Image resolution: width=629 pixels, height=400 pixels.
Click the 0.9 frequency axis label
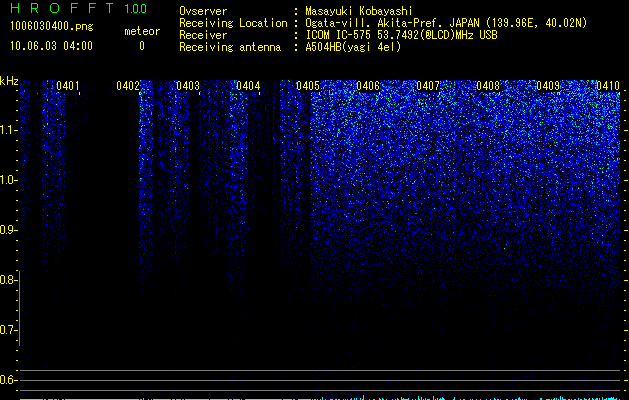point(7,230)
